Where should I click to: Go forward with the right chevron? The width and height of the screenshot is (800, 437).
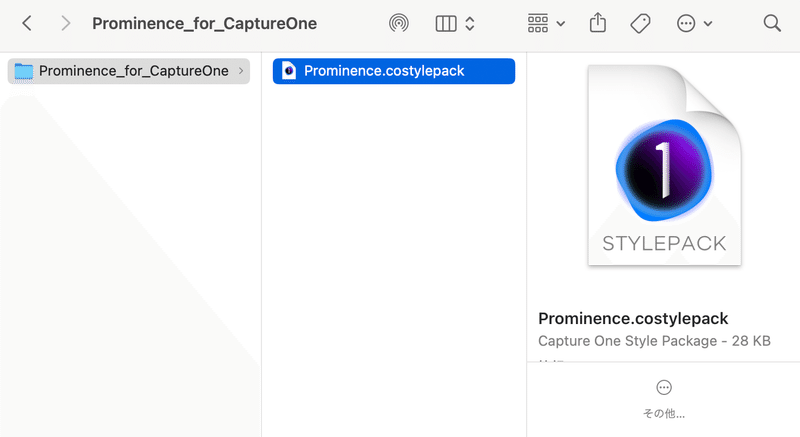click(65, 23)
